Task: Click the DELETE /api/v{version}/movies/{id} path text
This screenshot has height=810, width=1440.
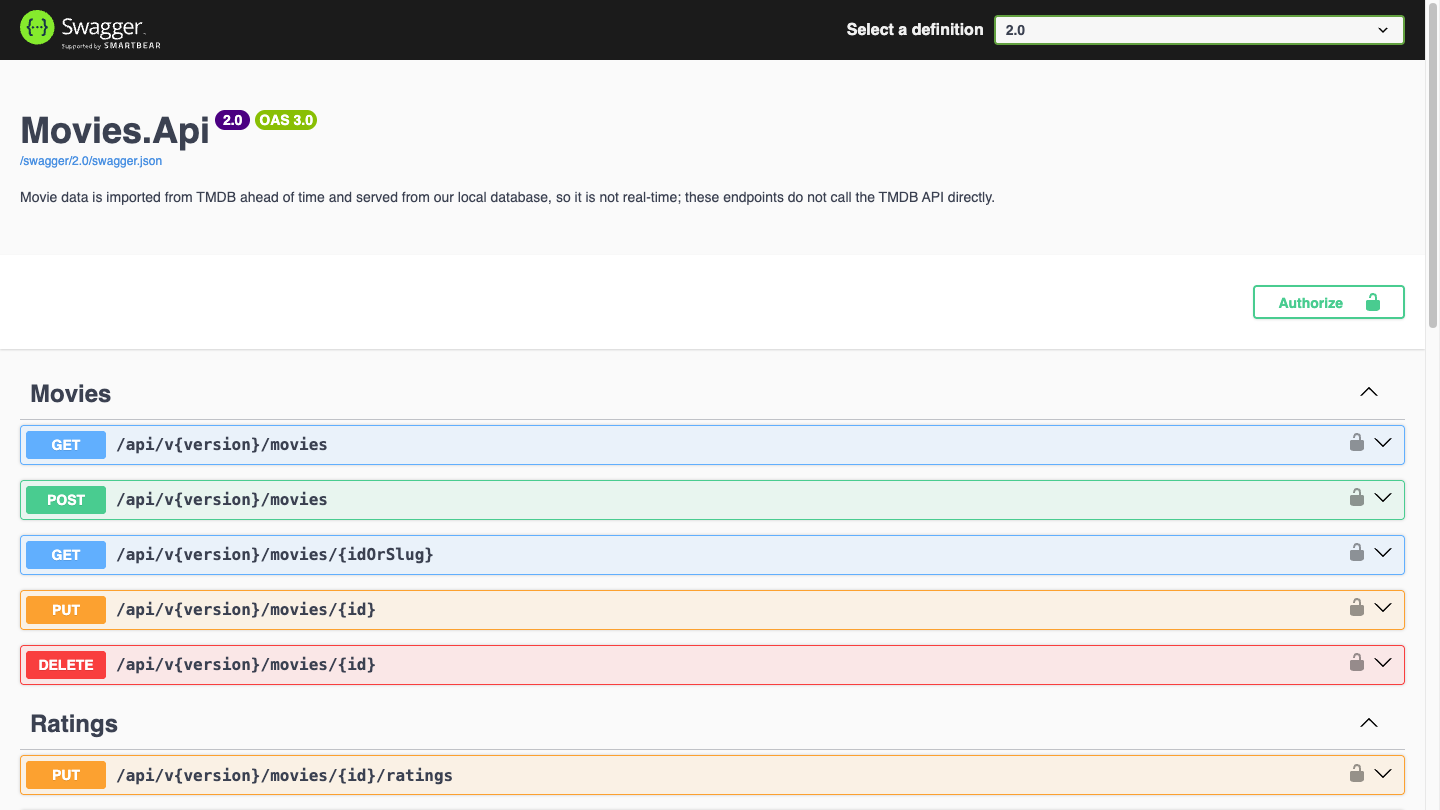Action: click(x=246, y=664)
